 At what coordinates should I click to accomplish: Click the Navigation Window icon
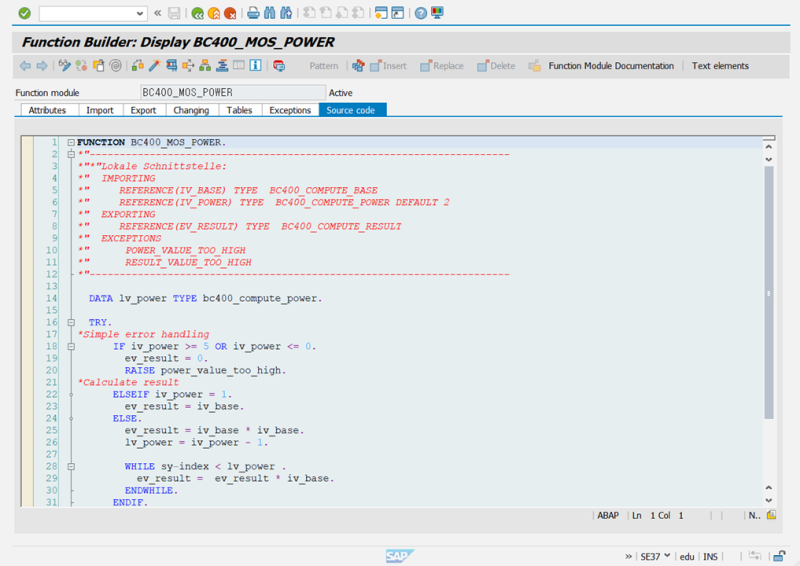pyautogui.click(x=222, y=65)
